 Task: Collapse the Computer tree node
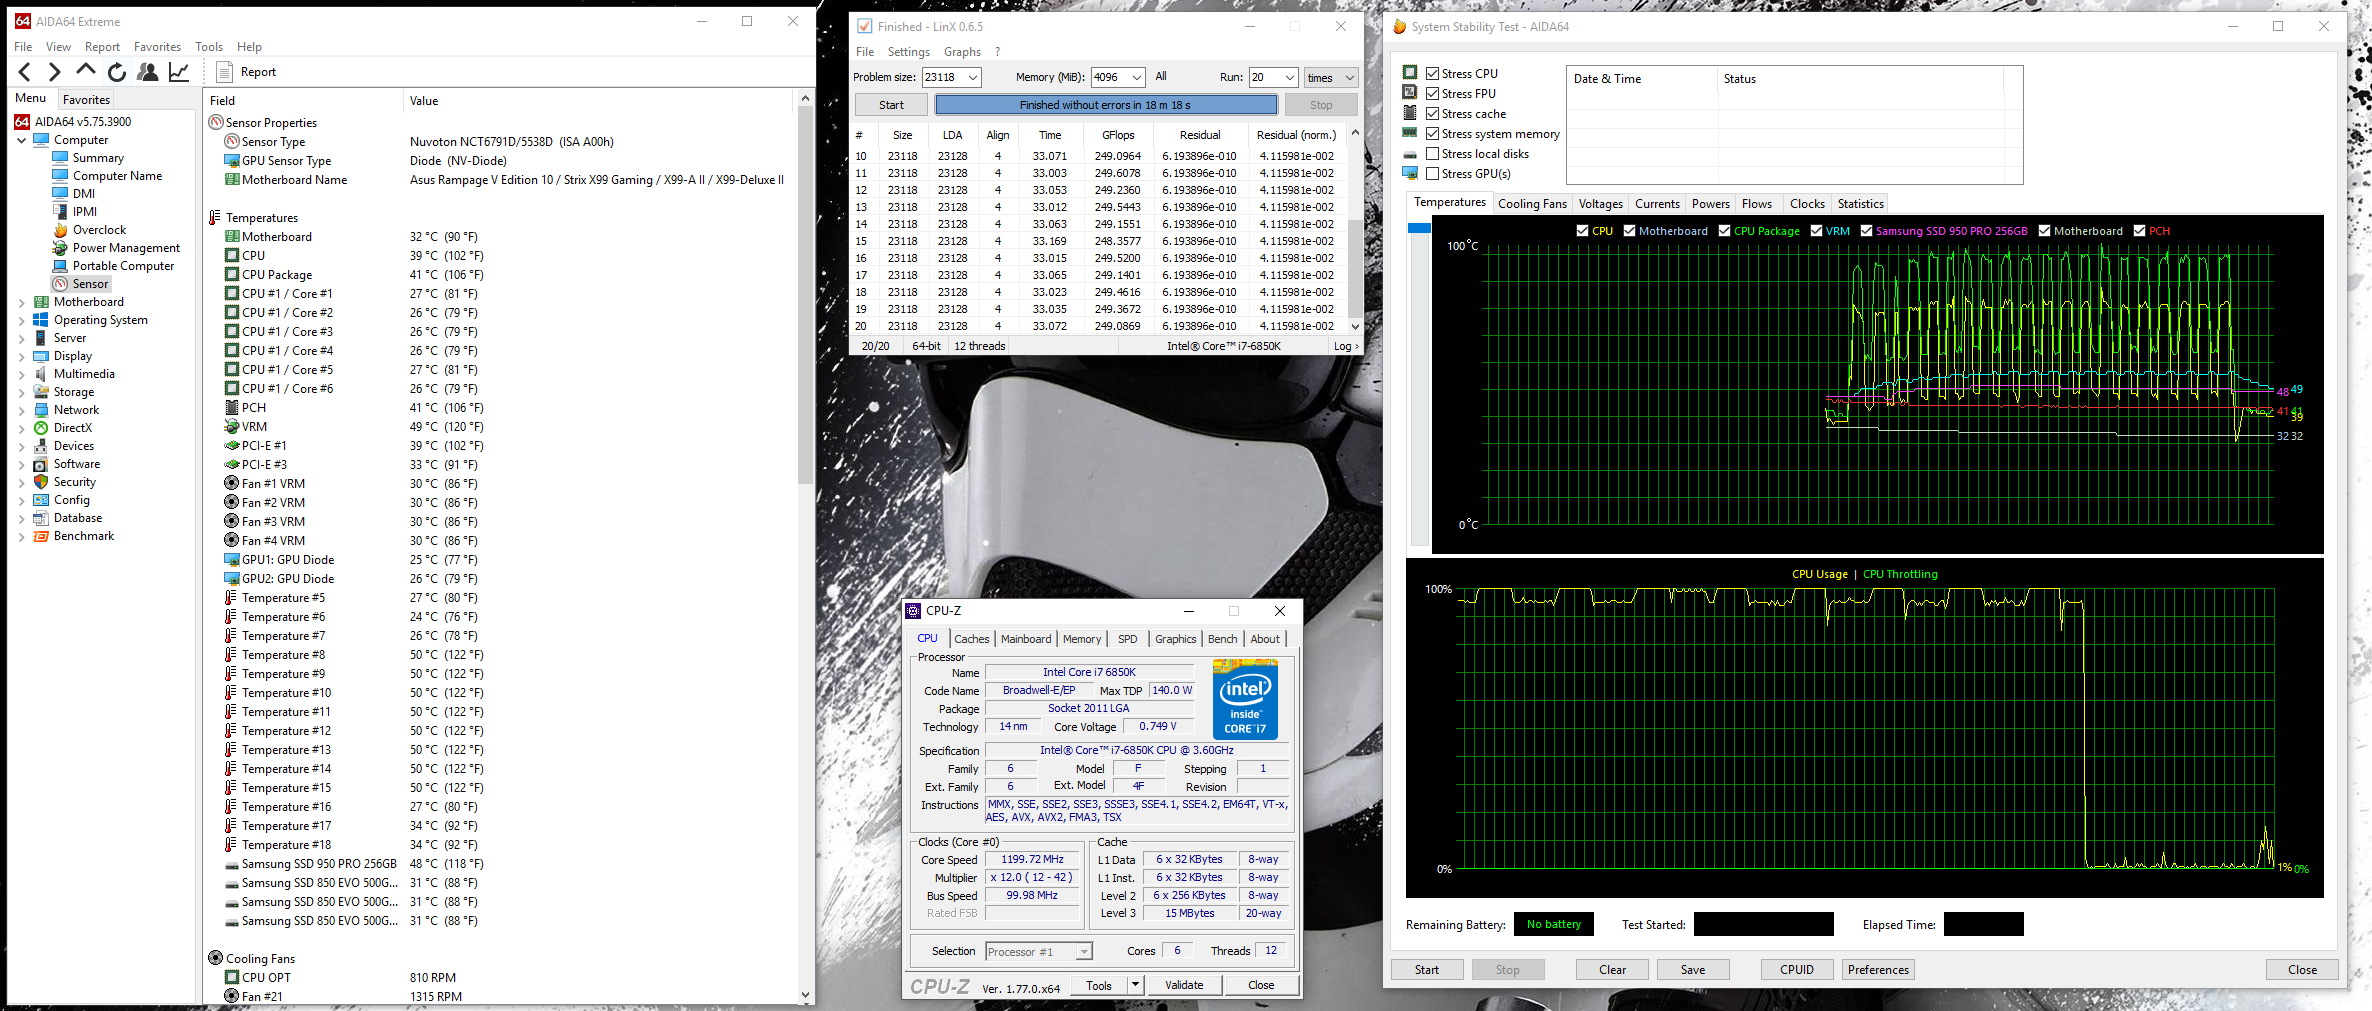[22, 140]
